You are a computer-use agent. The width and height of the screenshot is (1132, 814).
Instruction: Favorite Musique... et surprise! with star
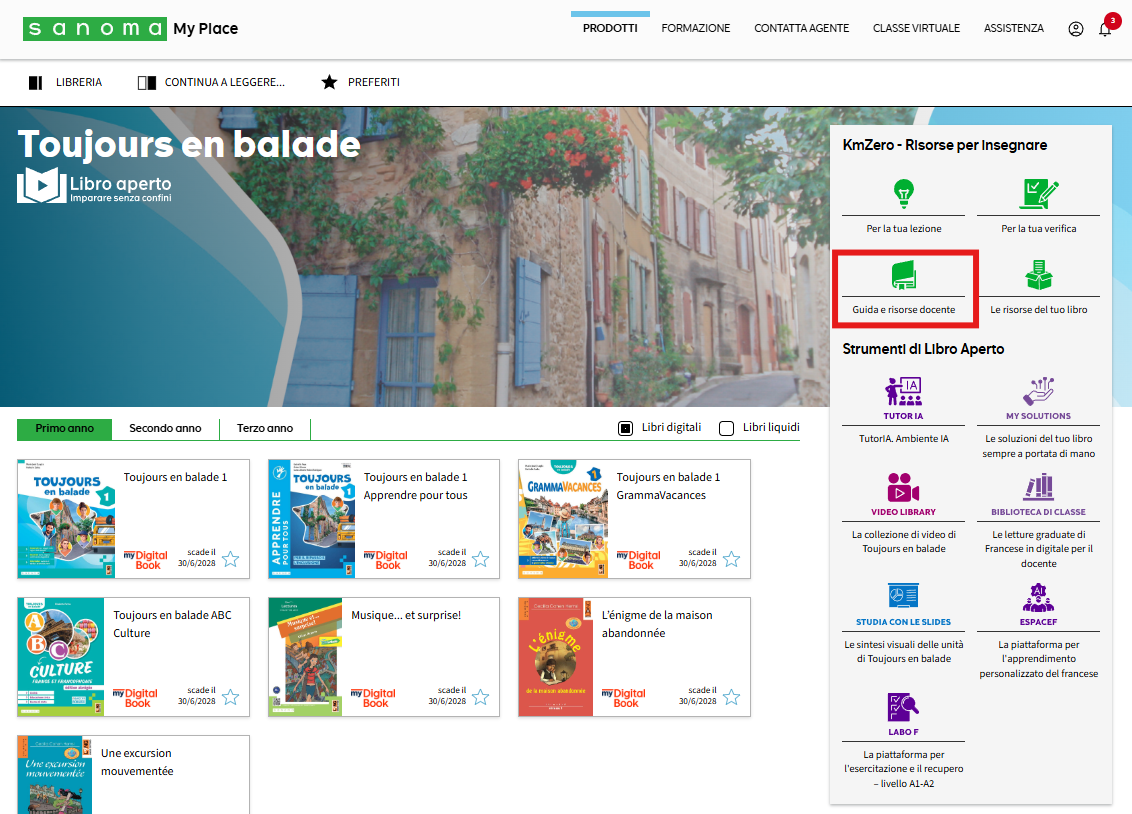480,697
